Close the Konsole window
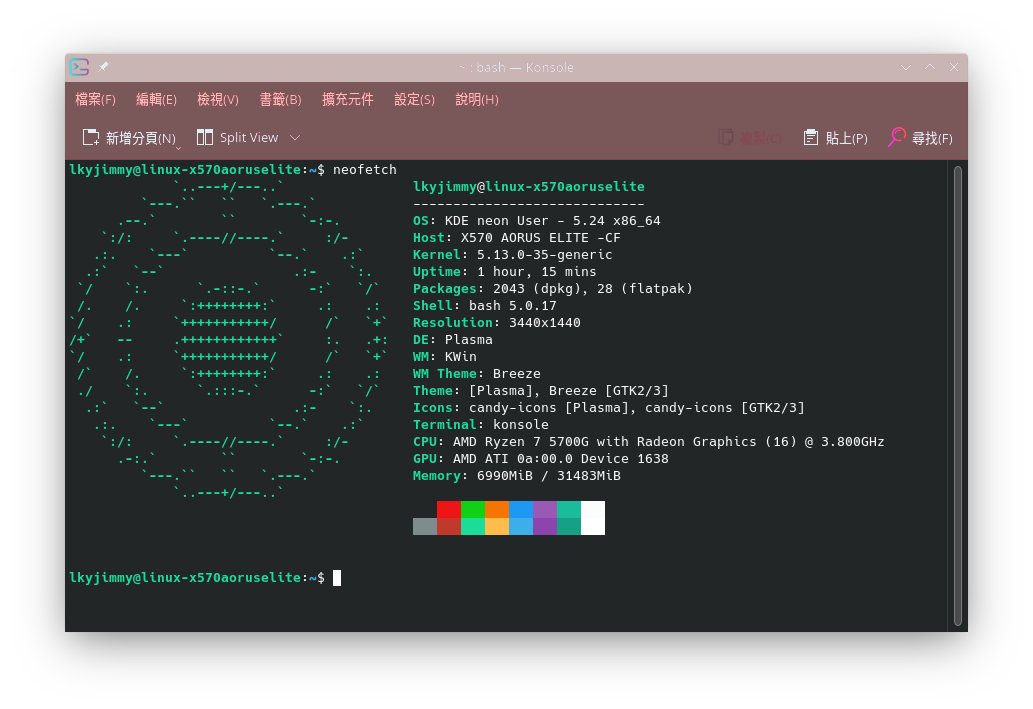This screenshot has height=709, width=1033. click(953, 67)
